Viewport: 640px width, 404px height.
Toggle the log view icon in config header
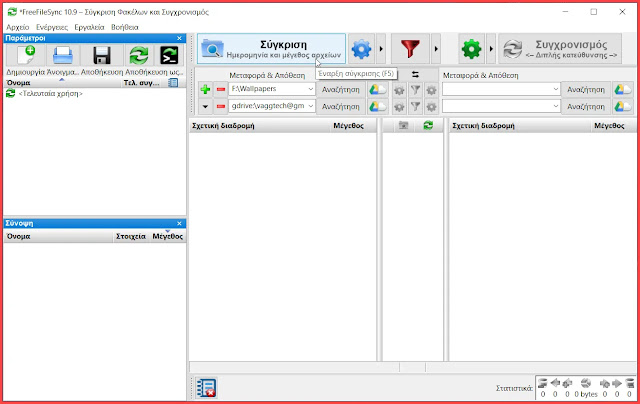point(173,83)
